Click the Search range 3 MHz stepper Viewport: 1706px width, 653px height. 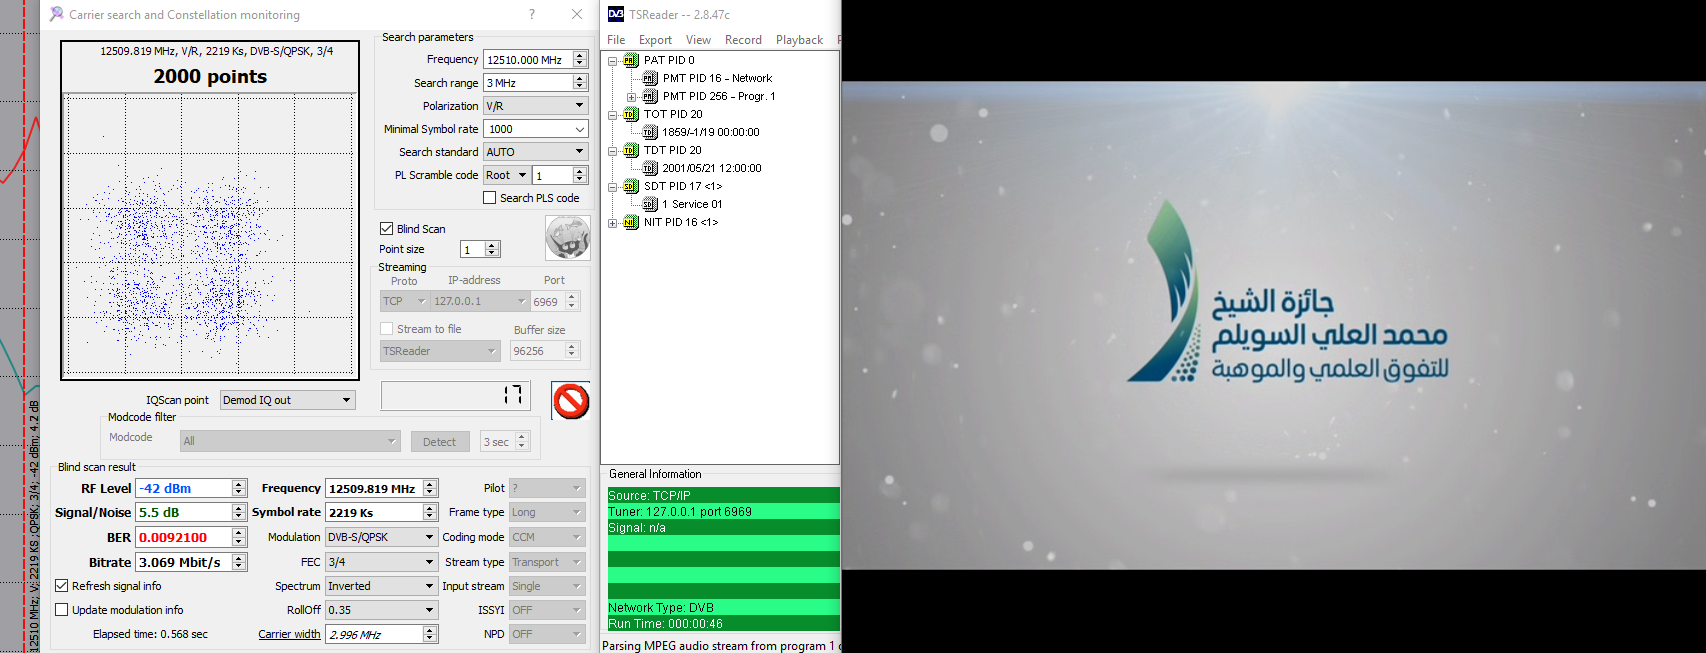click(580, 83)
